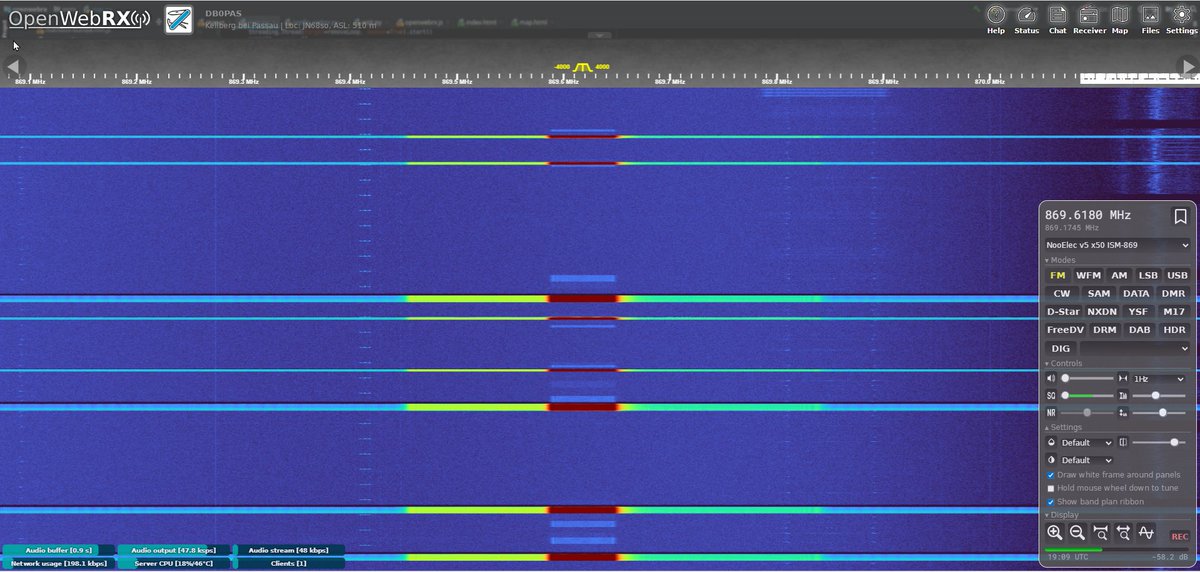Image resolution: width=1200 pixels, height=572 pixels.
Task: Shift the frequency scale right arrow
Action: (x=1188, y=66)
